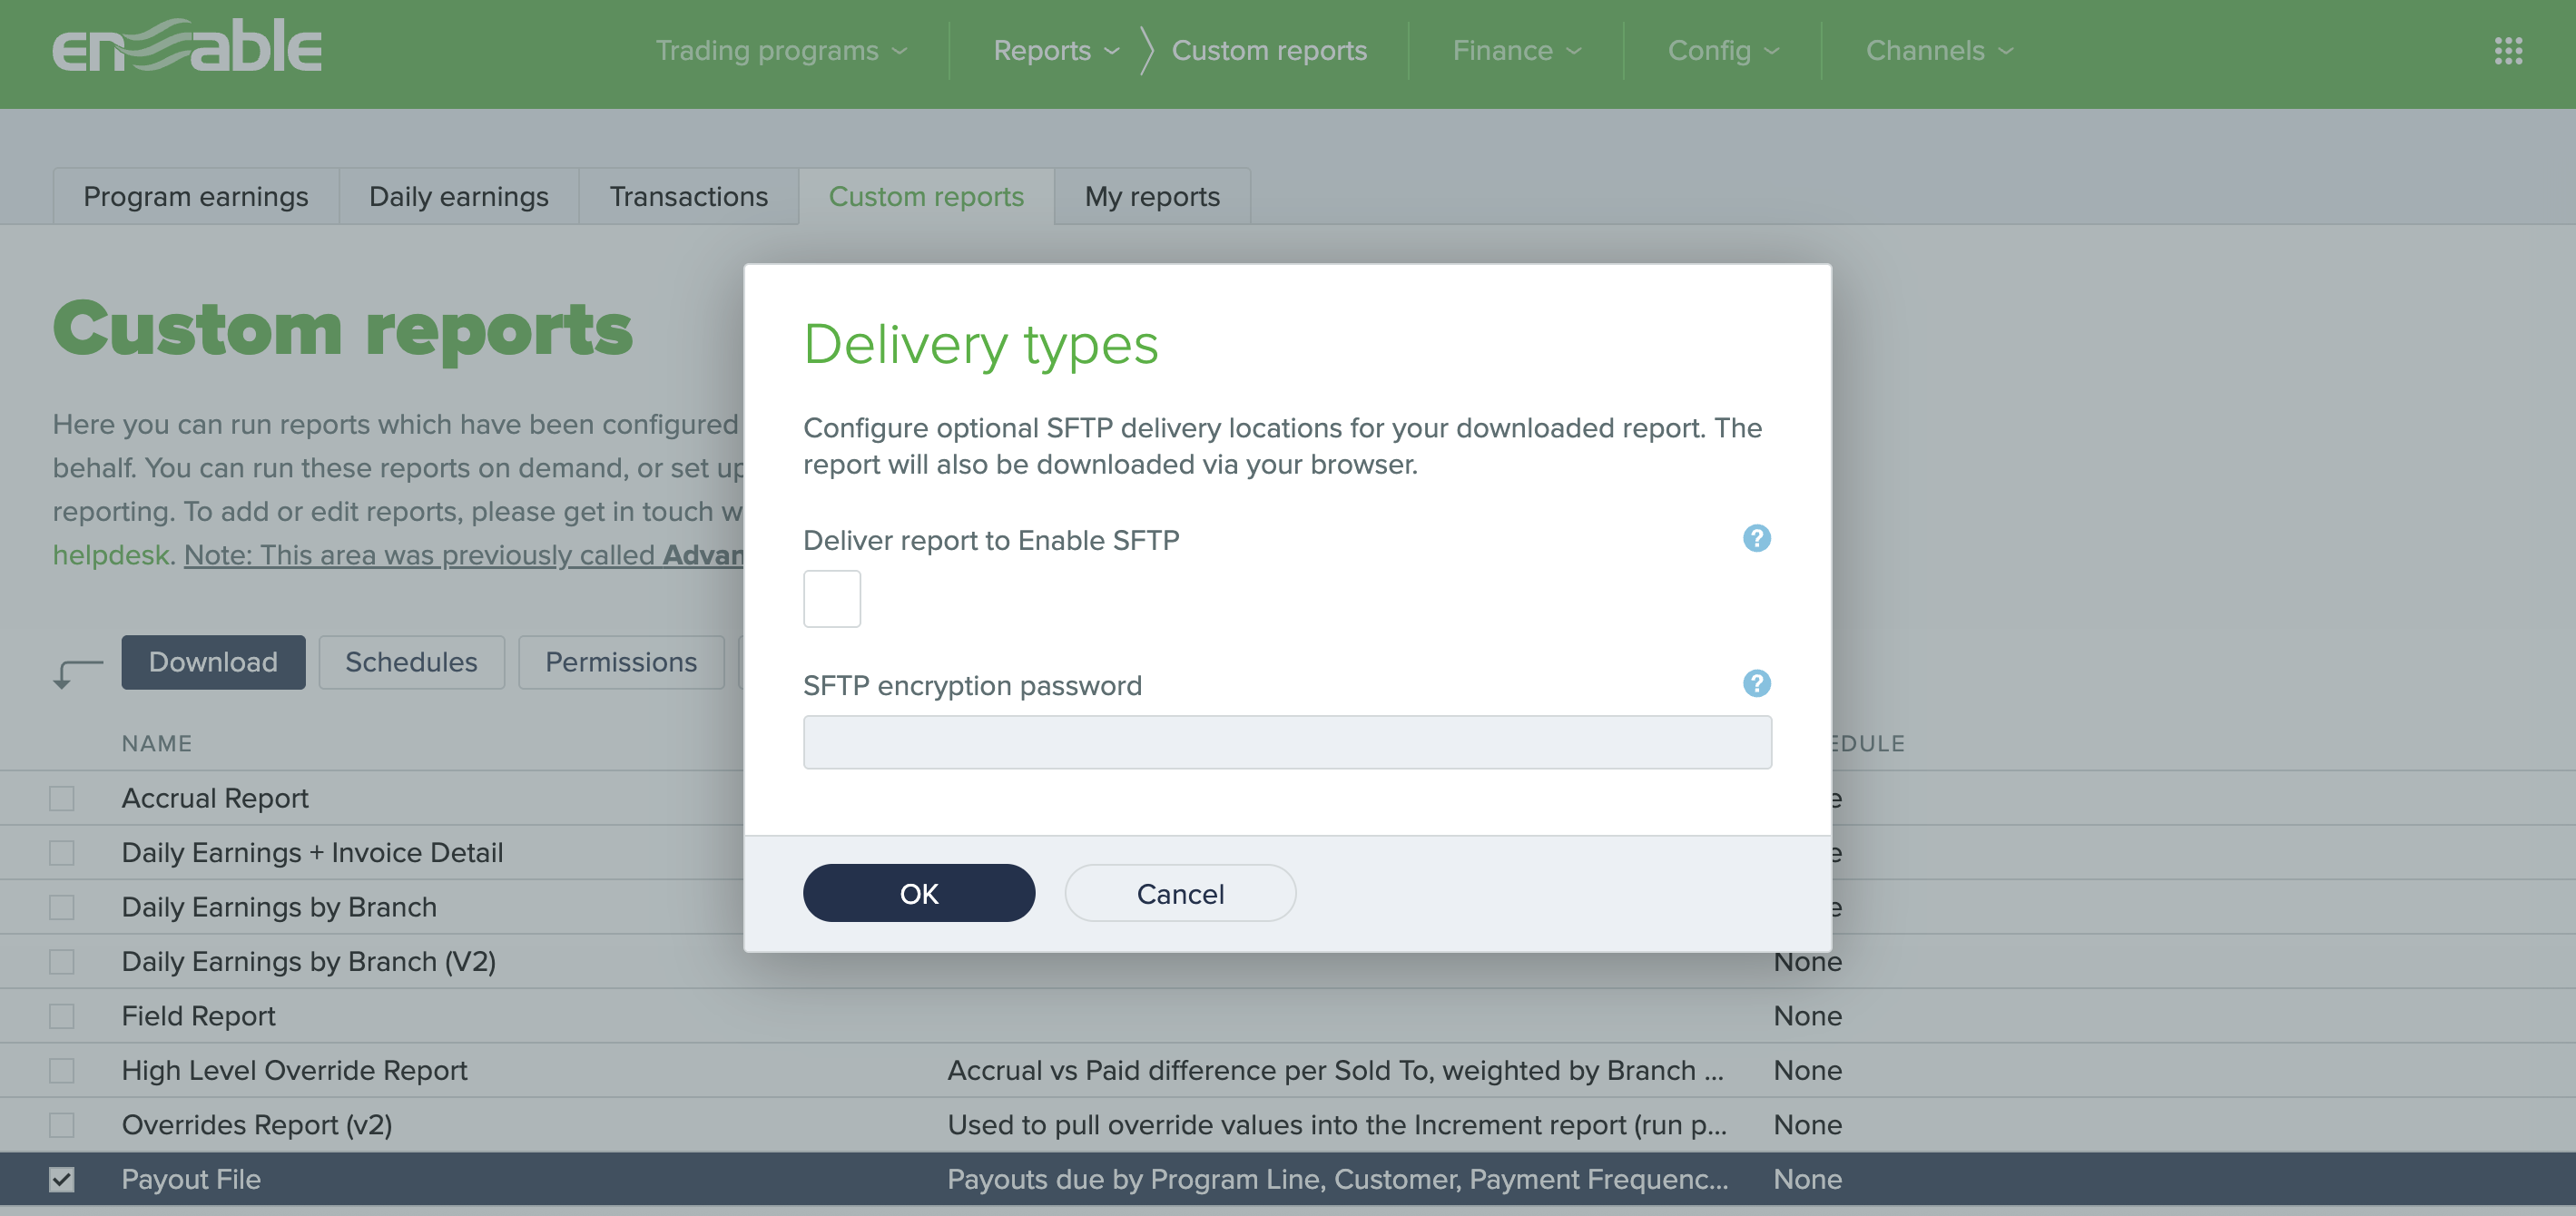
Task: Click the SFTP encryption password field
Action: click(x=1287, y=742)
